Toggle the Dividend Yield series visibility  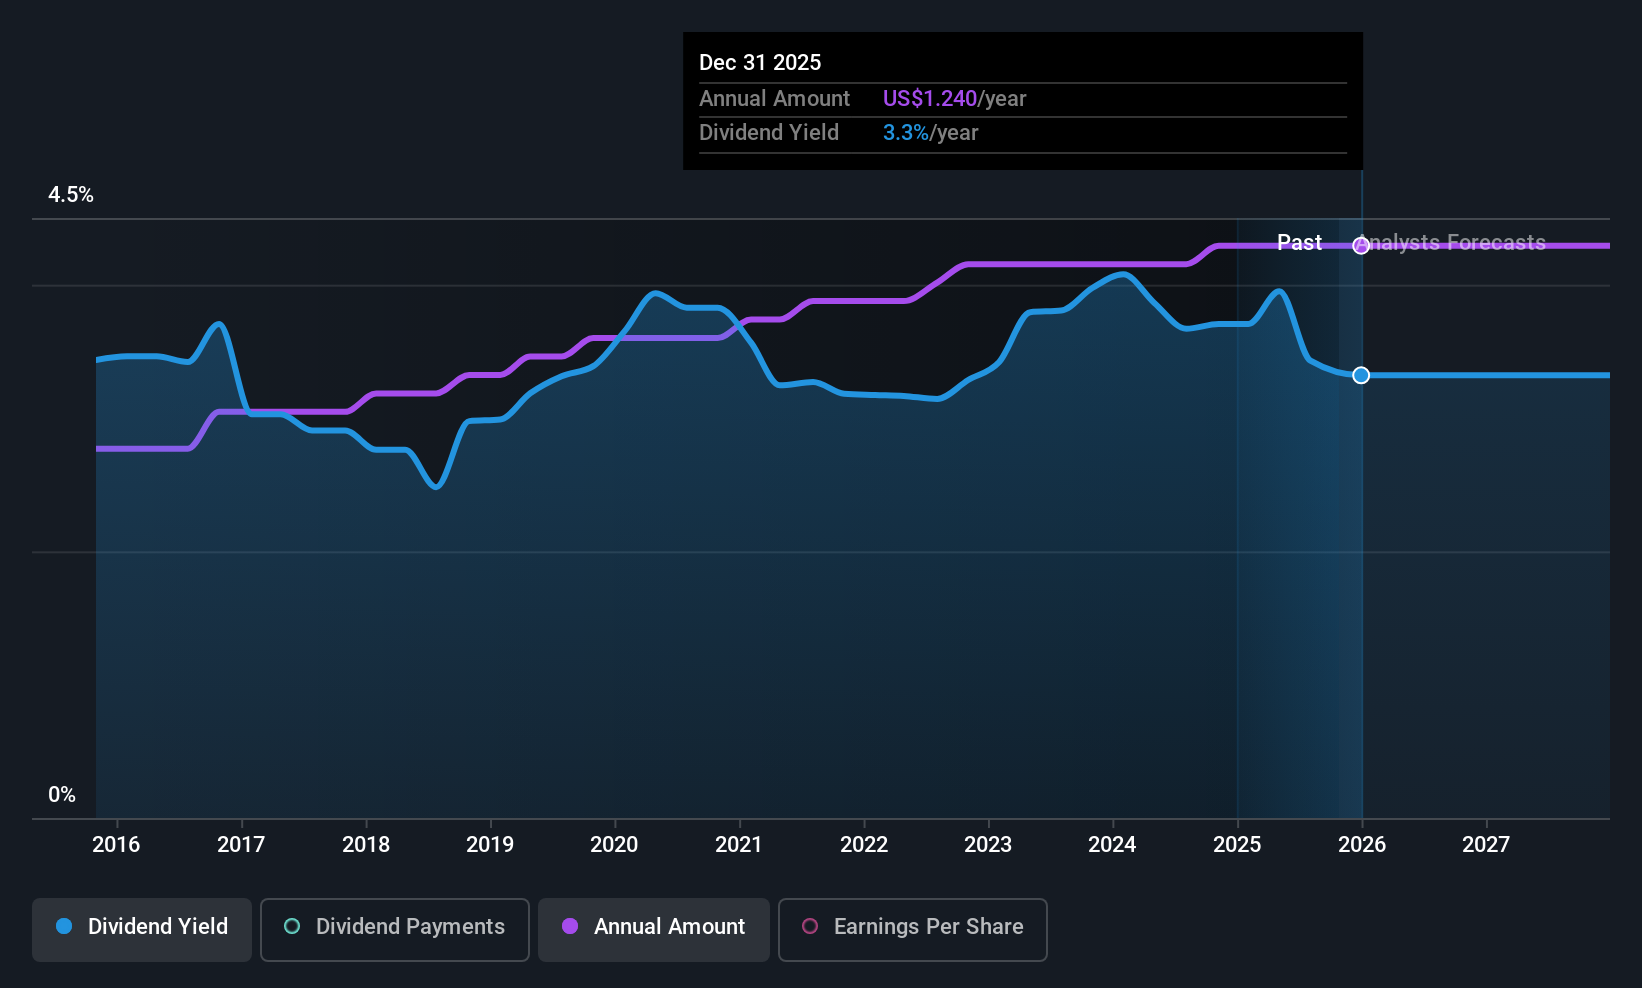141,928
